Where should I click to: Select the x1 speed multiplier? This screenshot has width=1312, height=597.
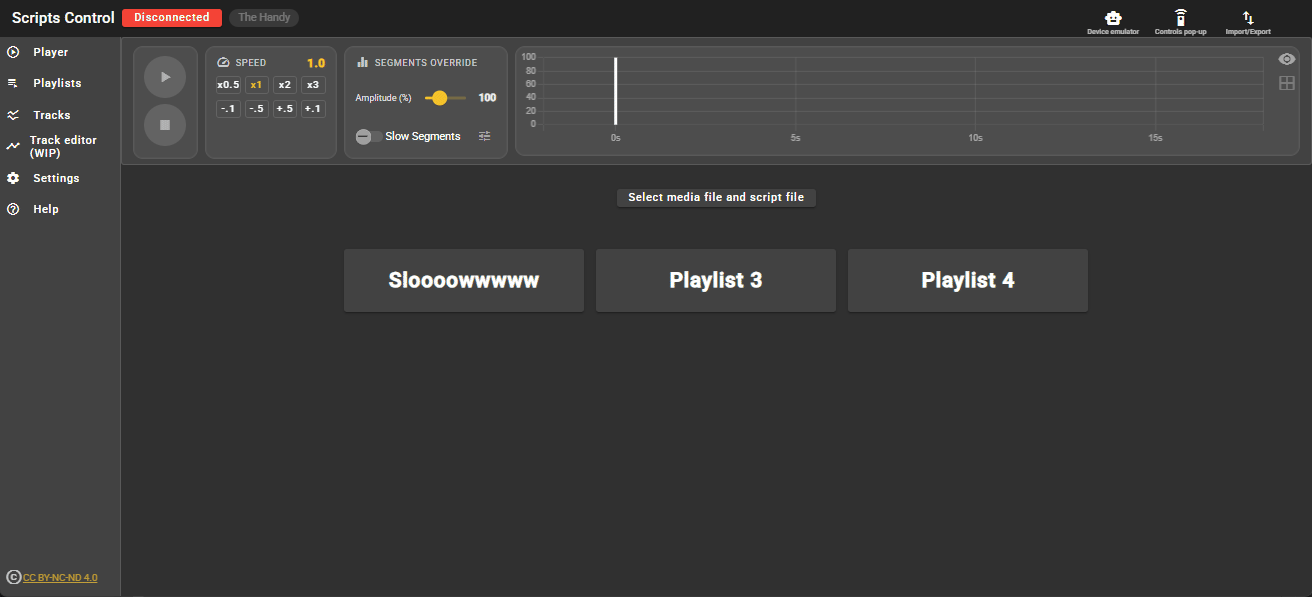coord(256,85)
